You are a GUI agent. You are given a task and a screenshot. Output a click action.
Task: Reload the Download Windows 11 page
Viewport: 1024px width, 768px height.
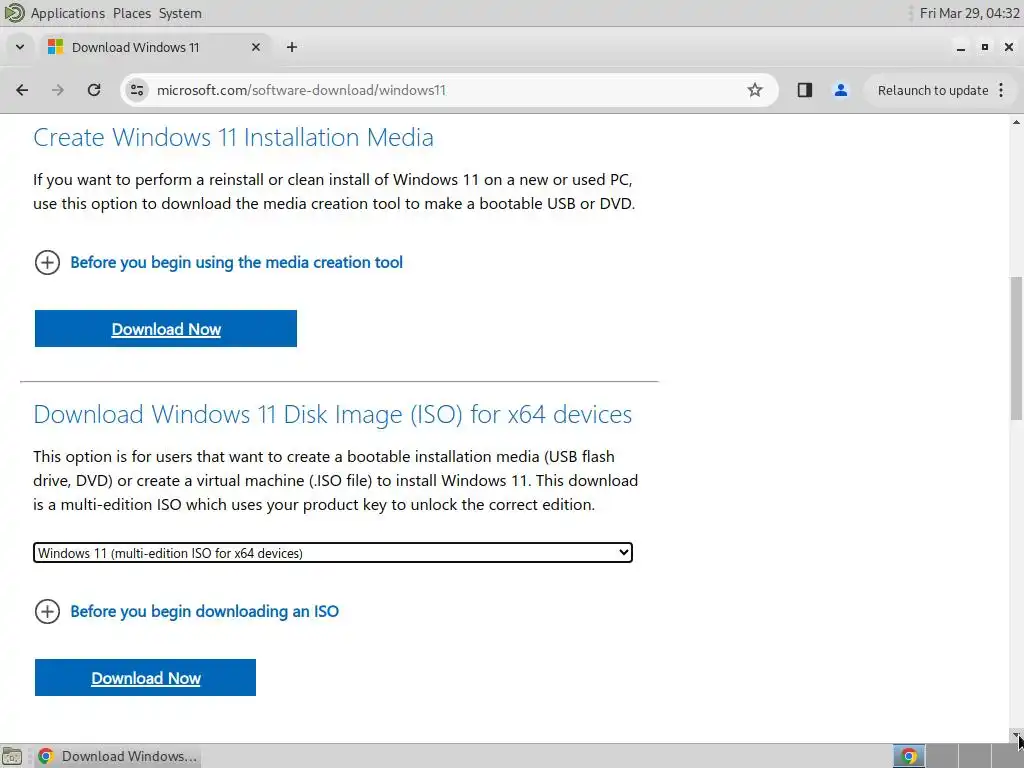coord(94,90)
